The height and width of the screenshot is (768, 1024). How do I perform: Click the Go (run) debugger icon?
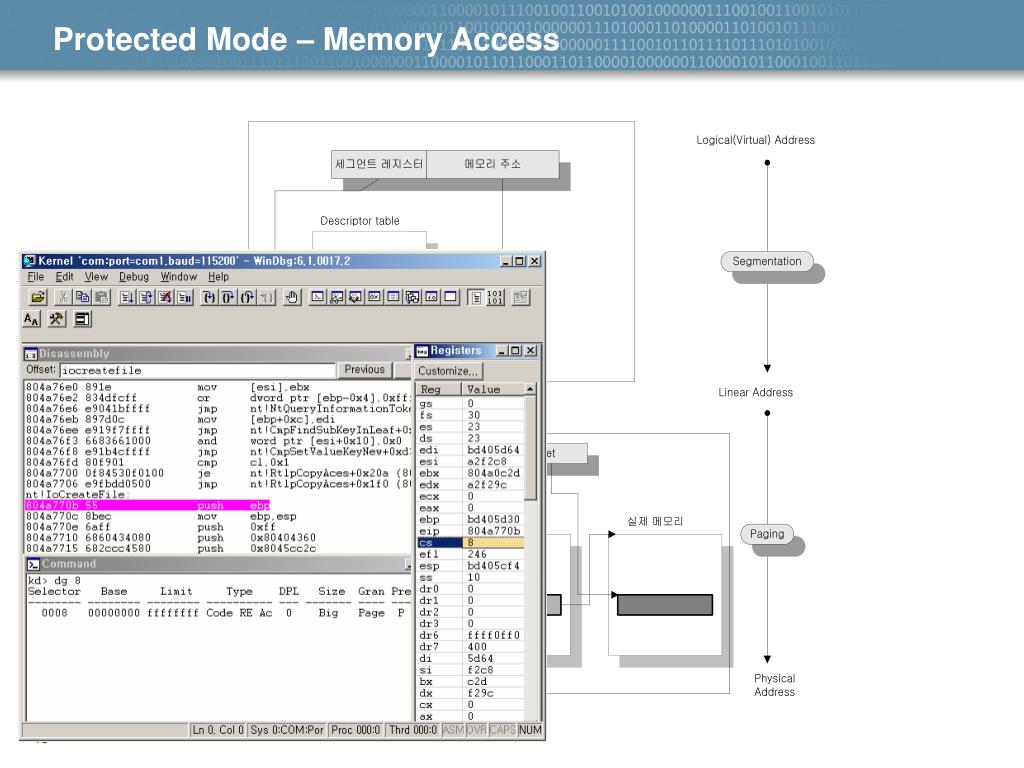127,297
